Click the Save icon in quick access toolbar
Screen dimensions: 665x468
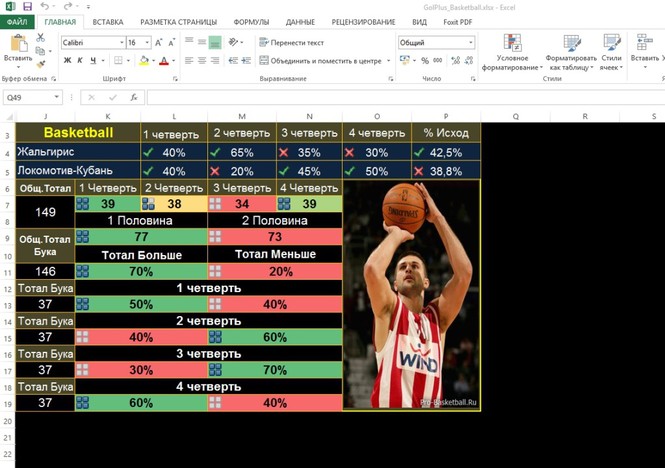pyautogui.click(x=28, y=6)
